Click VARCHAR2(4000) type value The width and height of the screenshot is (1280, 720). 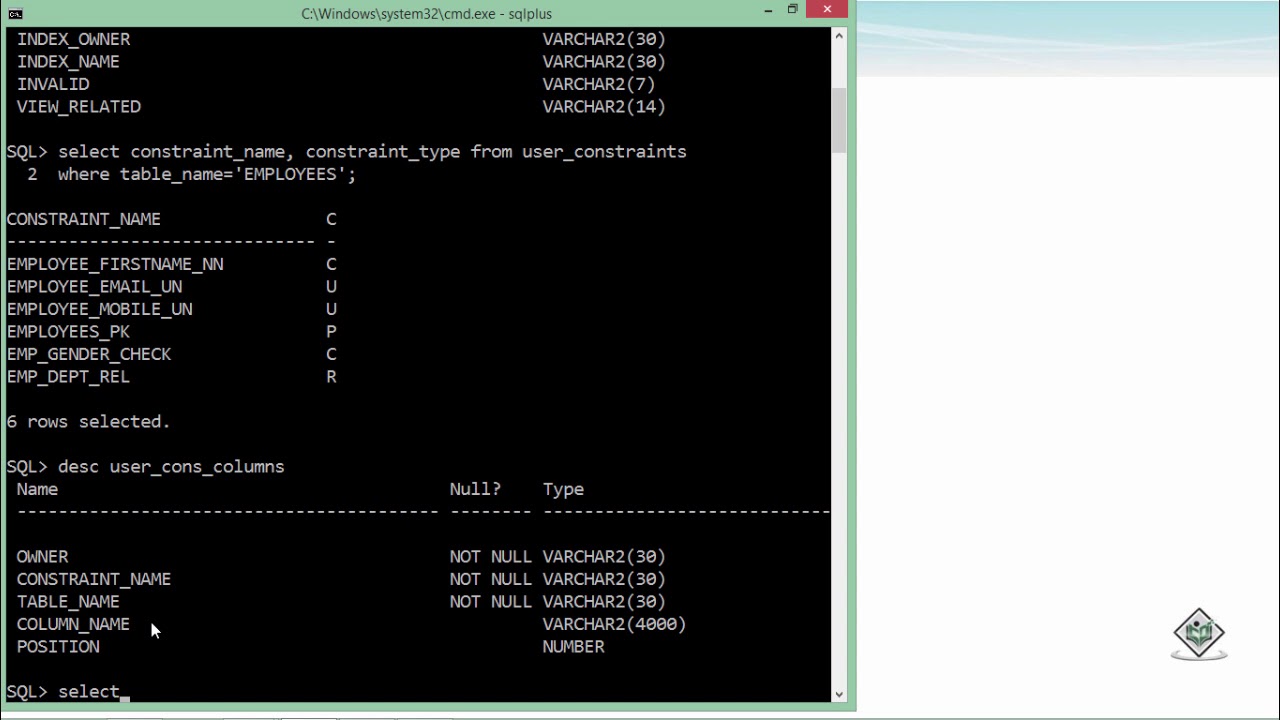pos(614,624)
